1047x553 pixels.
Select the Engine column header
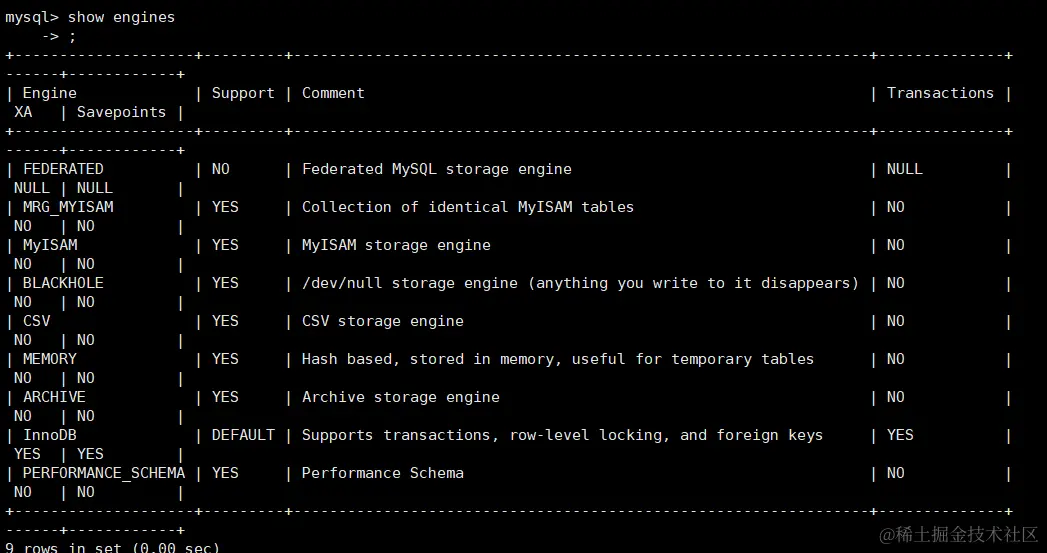(x=49, y=94)
